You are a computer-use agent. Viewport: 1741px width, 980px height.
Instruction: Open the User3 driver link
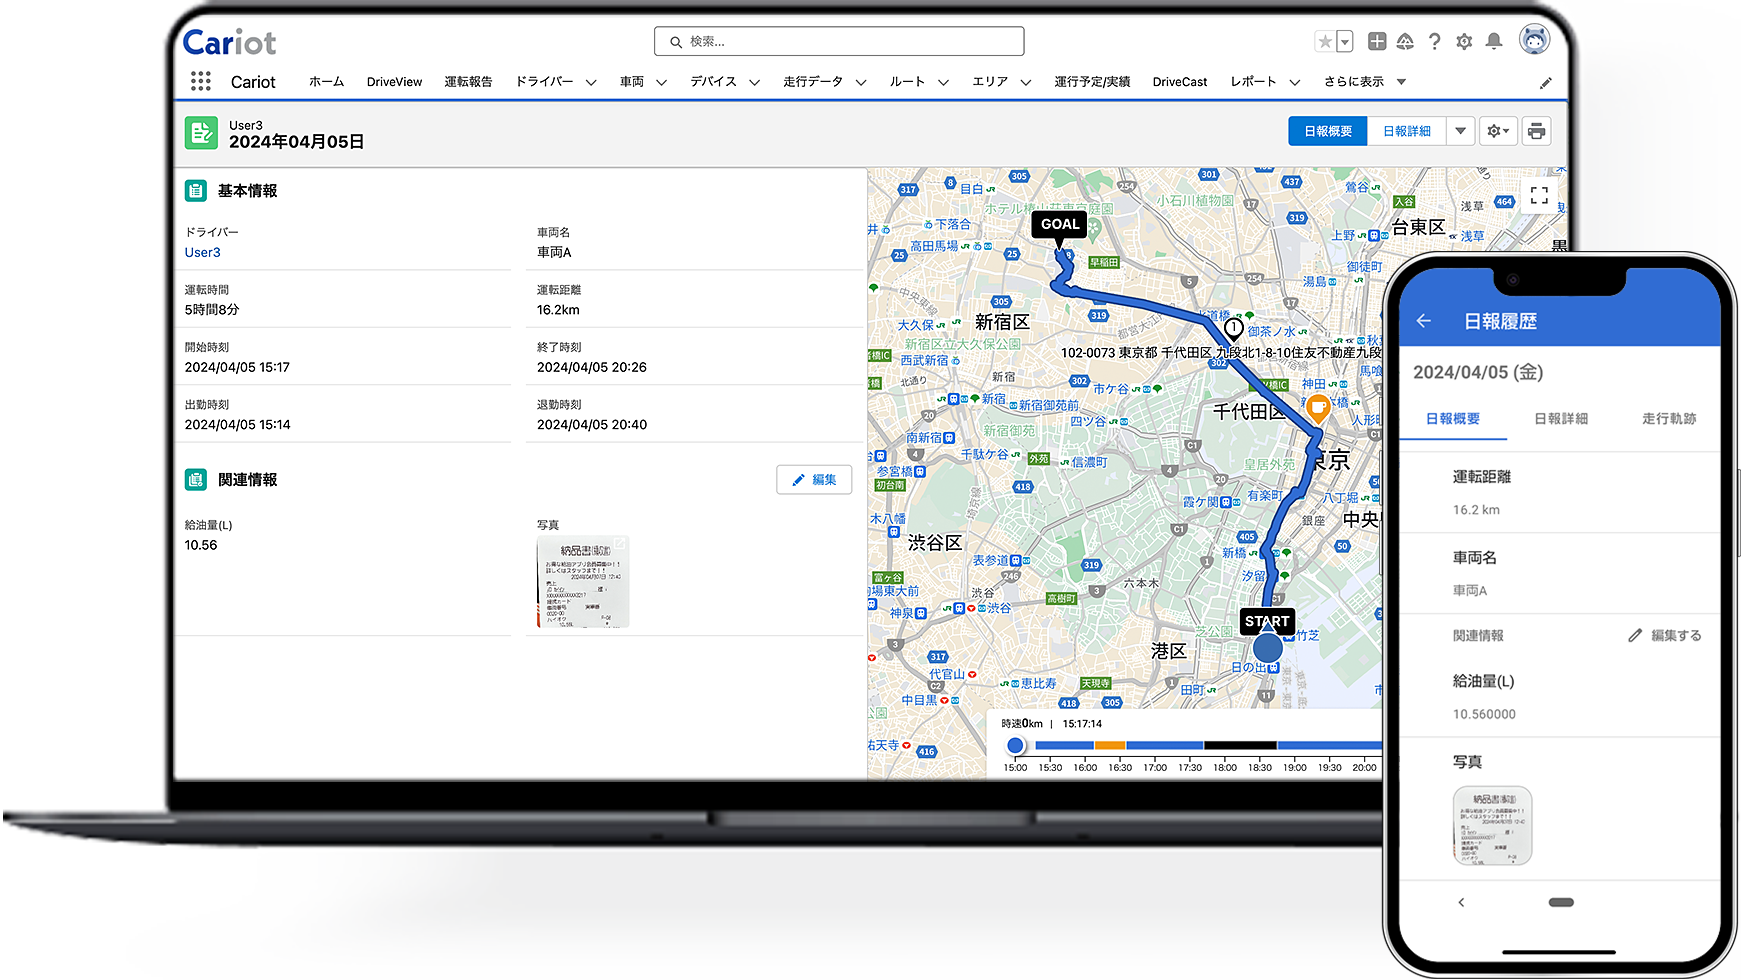tap(202, 253)
